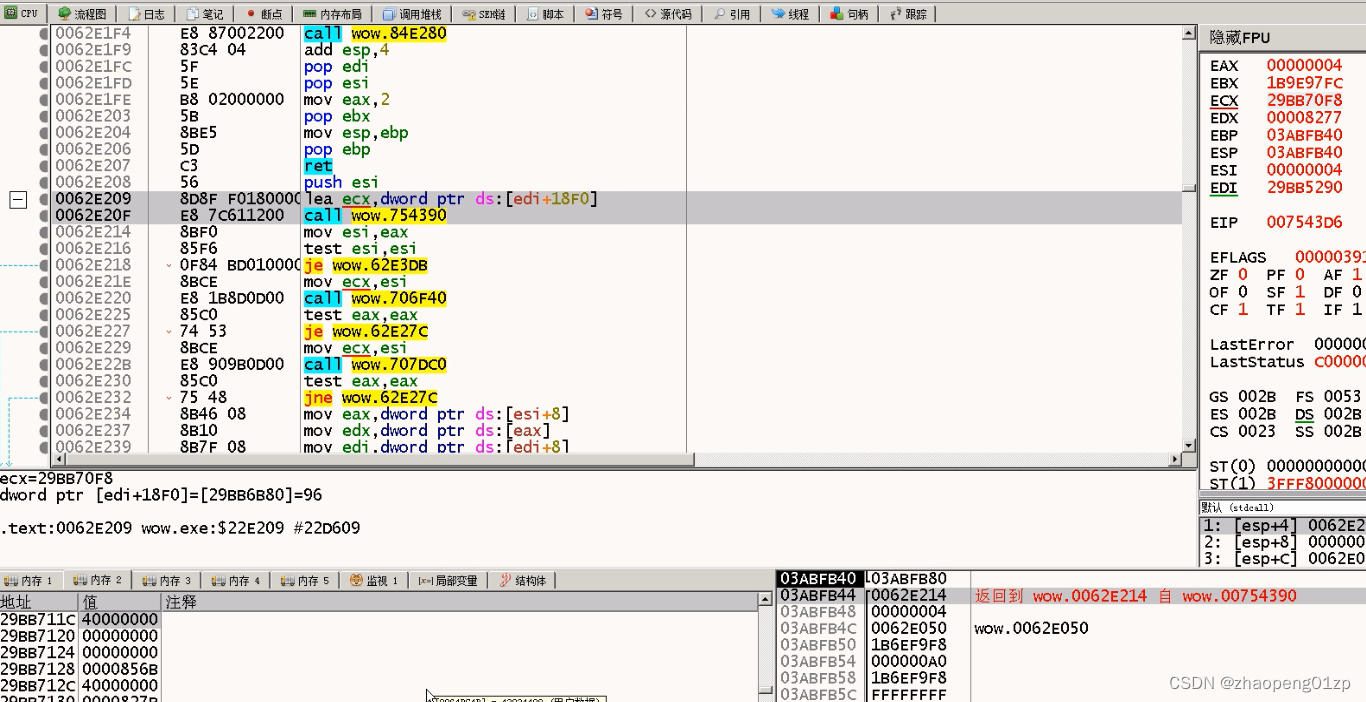The image size is (1366, 702).
Task: Switch to the 内存 2 dump tab
Action: pyautogui.click(x=99, y=580)
